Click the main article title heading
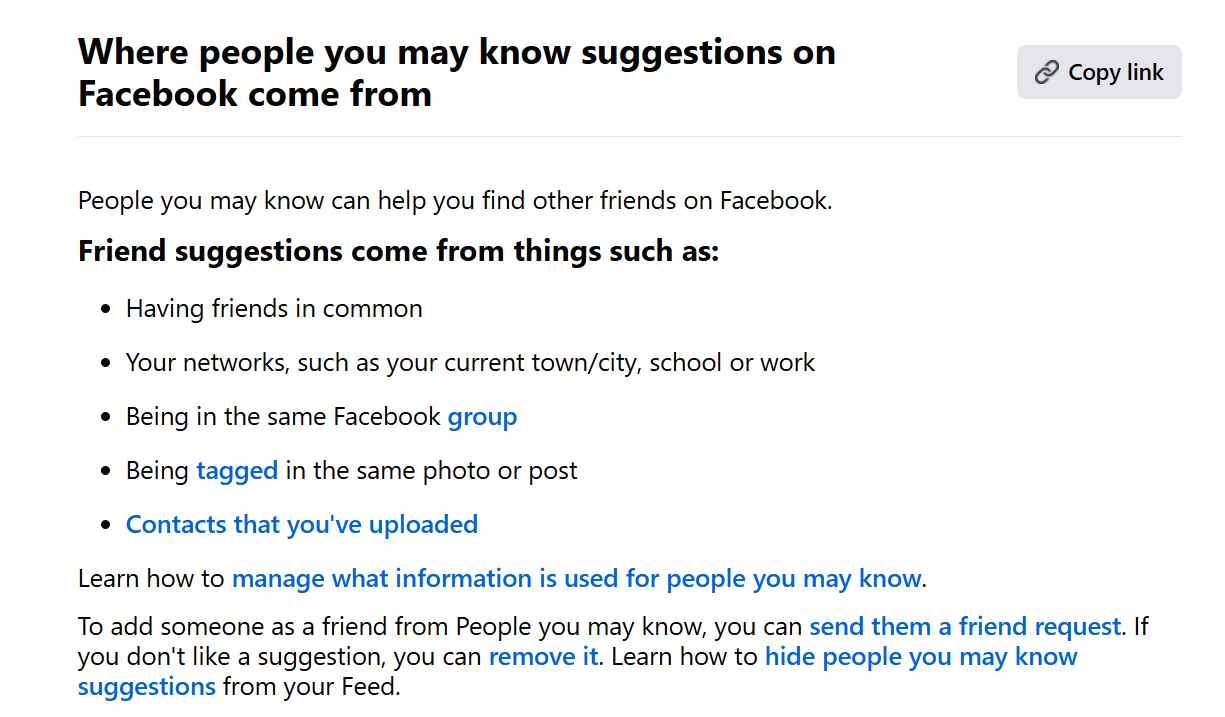Image resolution: width=1225 pixels, height=717 pixels. point(456,73)
